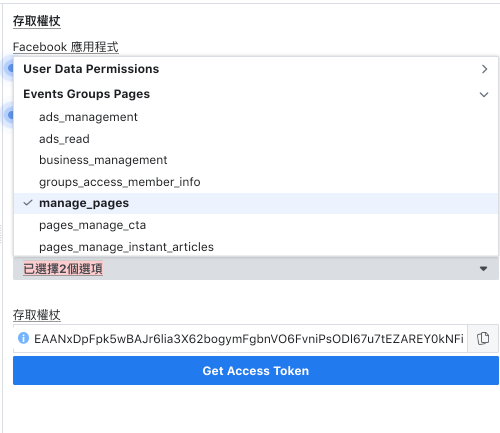Viewport: 500px width, 433px height.
Task: Collapse the Events Groups Pages section
Action: pyautogui.click(x=256, y=94)
